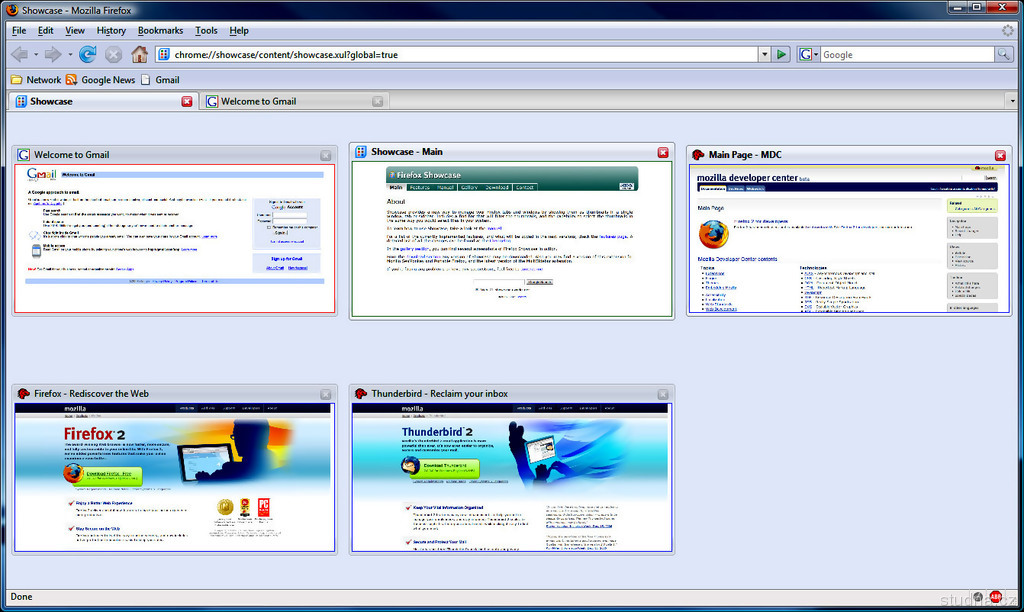Close the Showcase - Main thumbnail
This screenshot has width=1024, height=612.
click(663, 152)
